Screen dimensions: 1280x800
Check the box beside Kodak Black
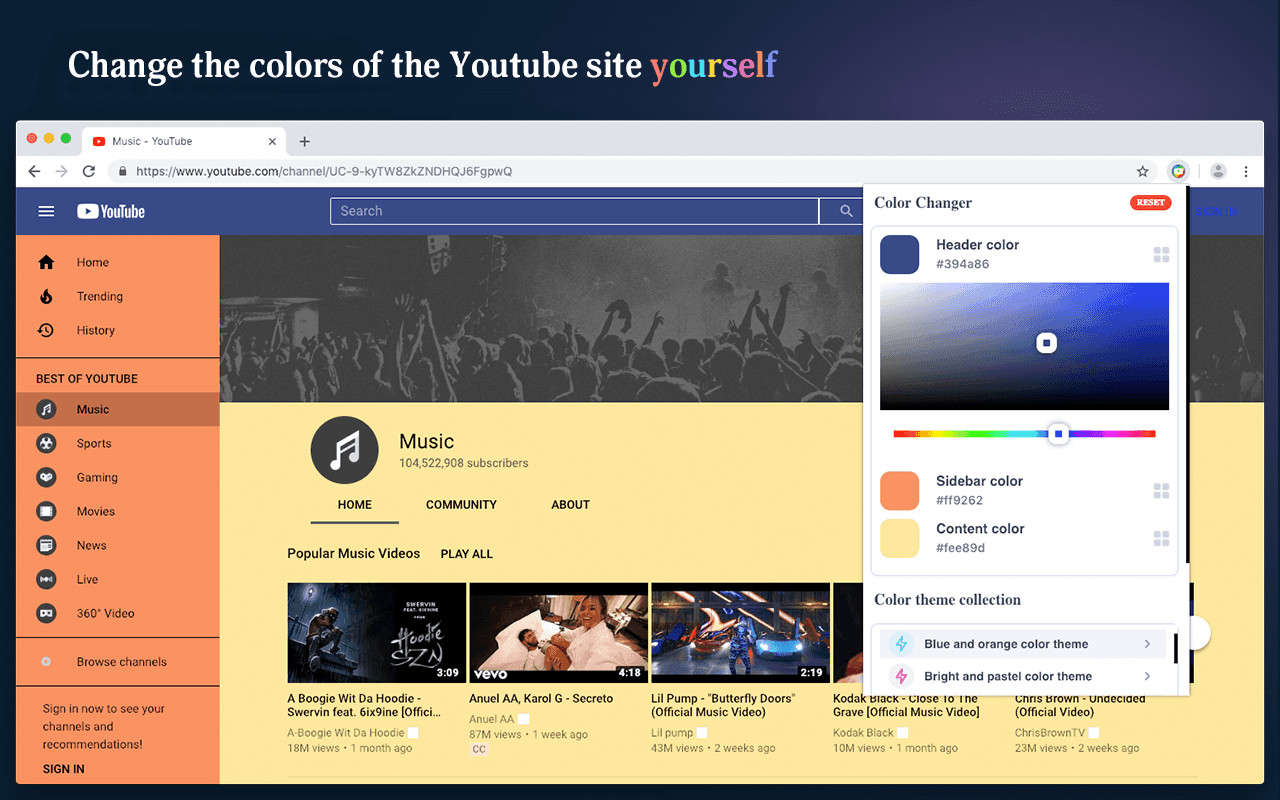[x=903, y=732]
